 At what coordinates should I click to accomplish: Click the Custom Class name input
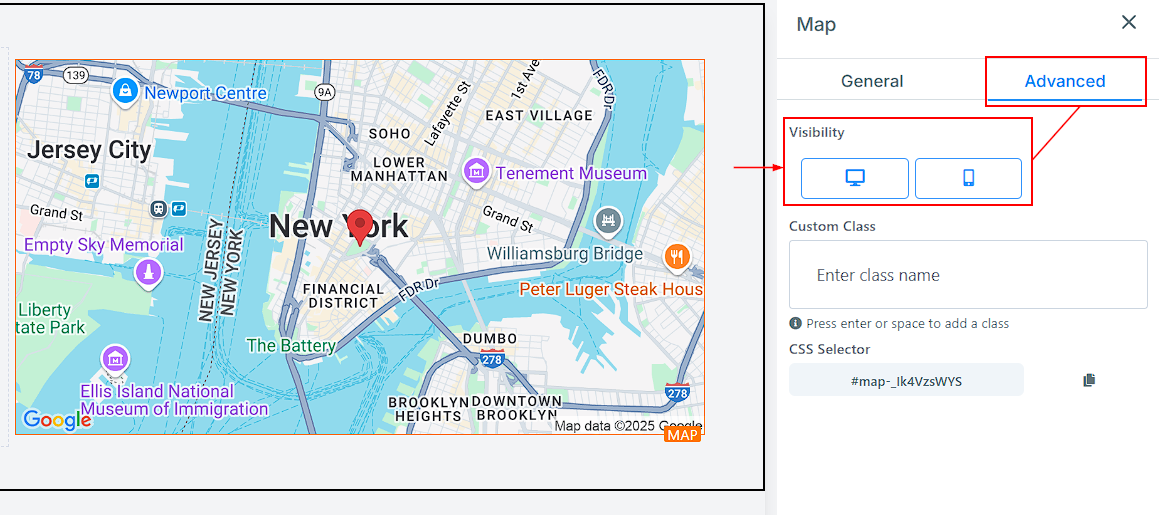[x=967, y=275]
